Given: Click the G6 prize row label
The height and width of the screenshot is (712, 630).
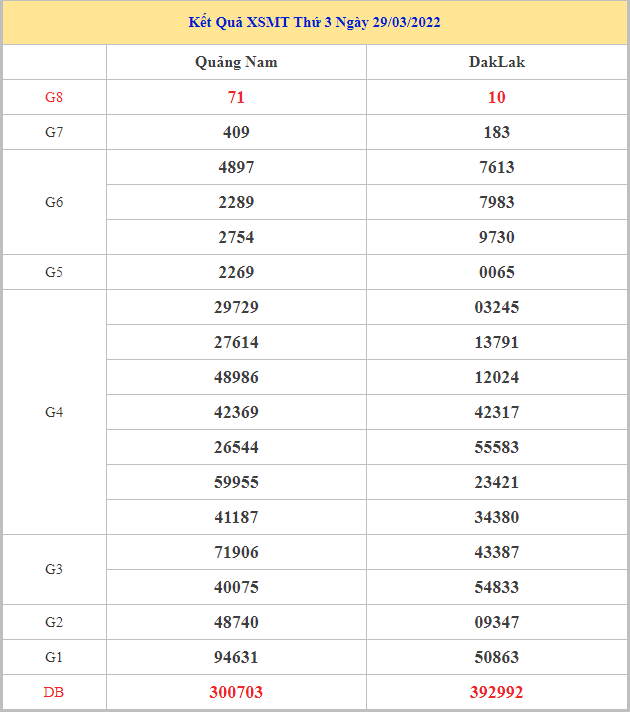Looking at the screenshot, I should coord(54,202).
